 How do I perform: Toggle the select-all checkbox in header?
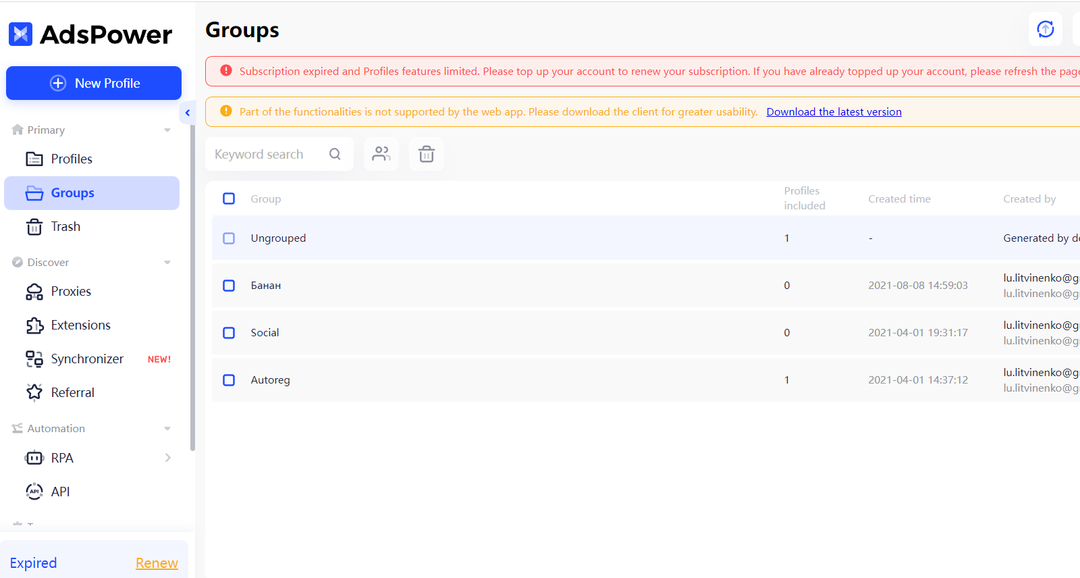(229, 199)
